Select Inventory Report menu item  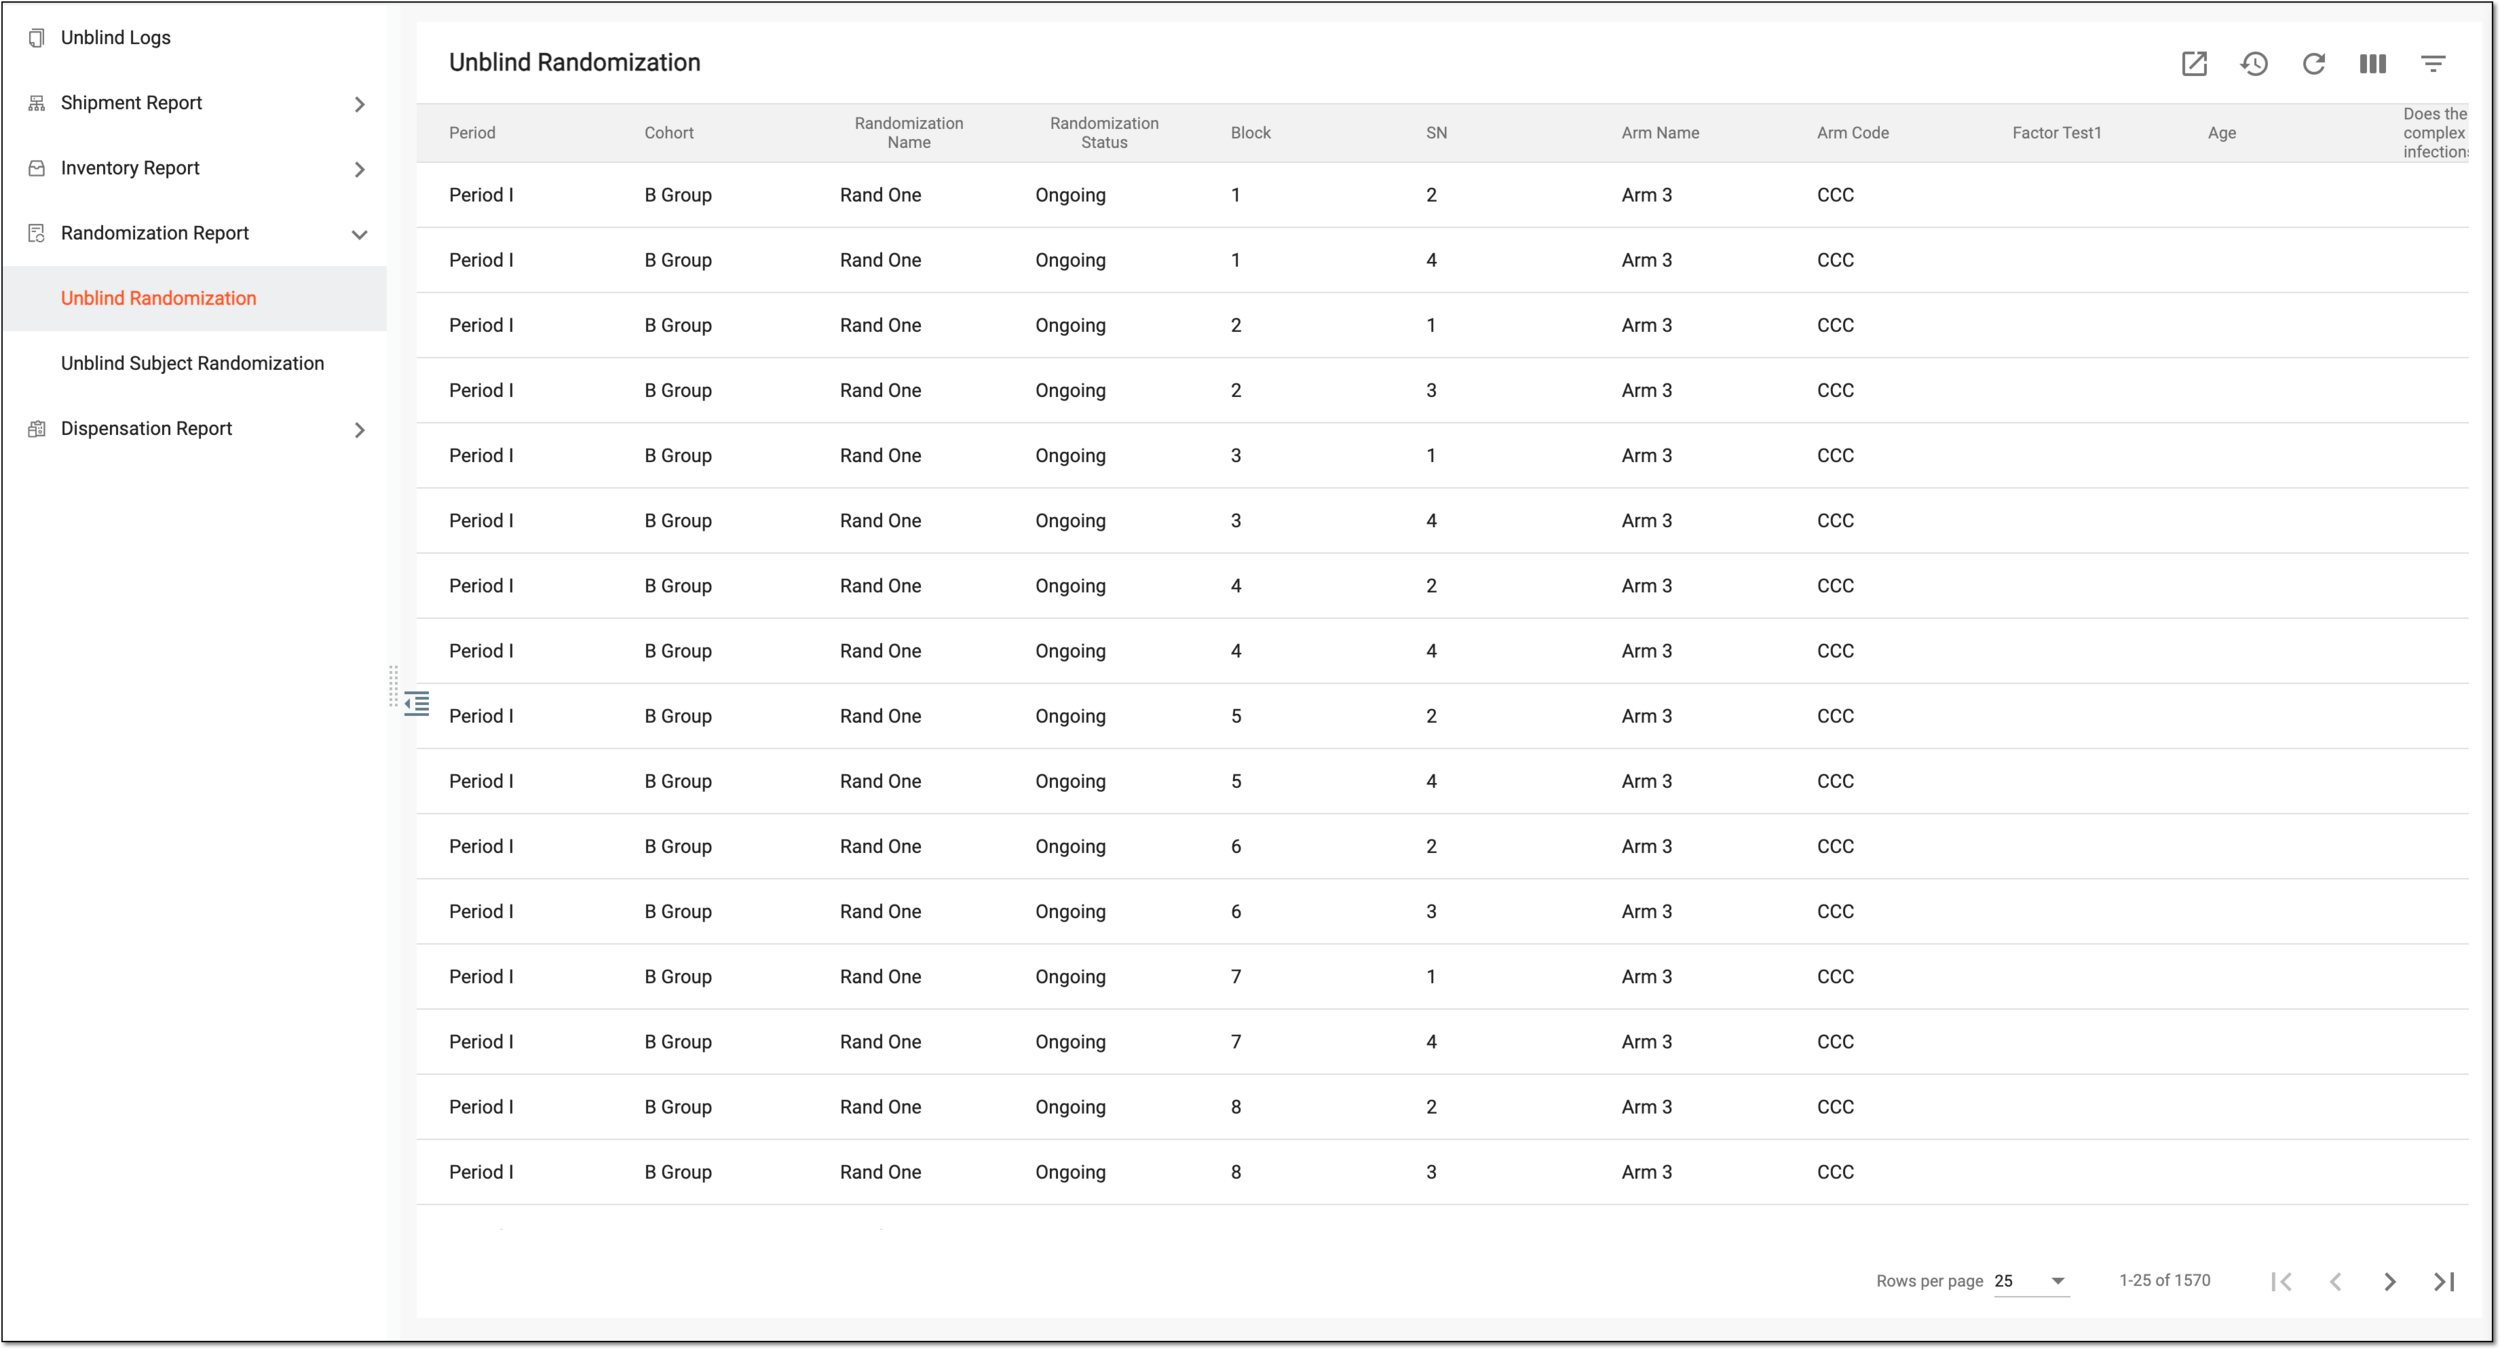click(x=130, y=168)
